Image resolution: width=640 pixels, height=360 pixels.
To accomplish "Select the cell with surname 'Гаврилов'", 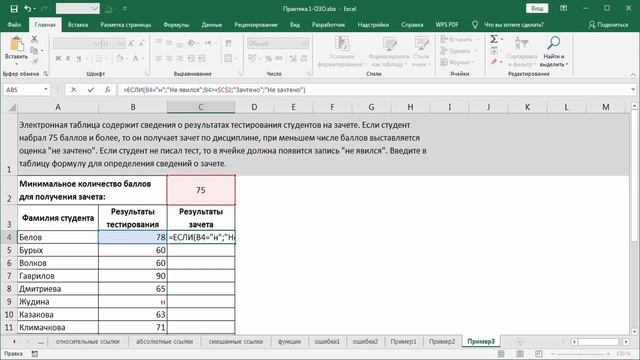I will [x=58, y=276].
